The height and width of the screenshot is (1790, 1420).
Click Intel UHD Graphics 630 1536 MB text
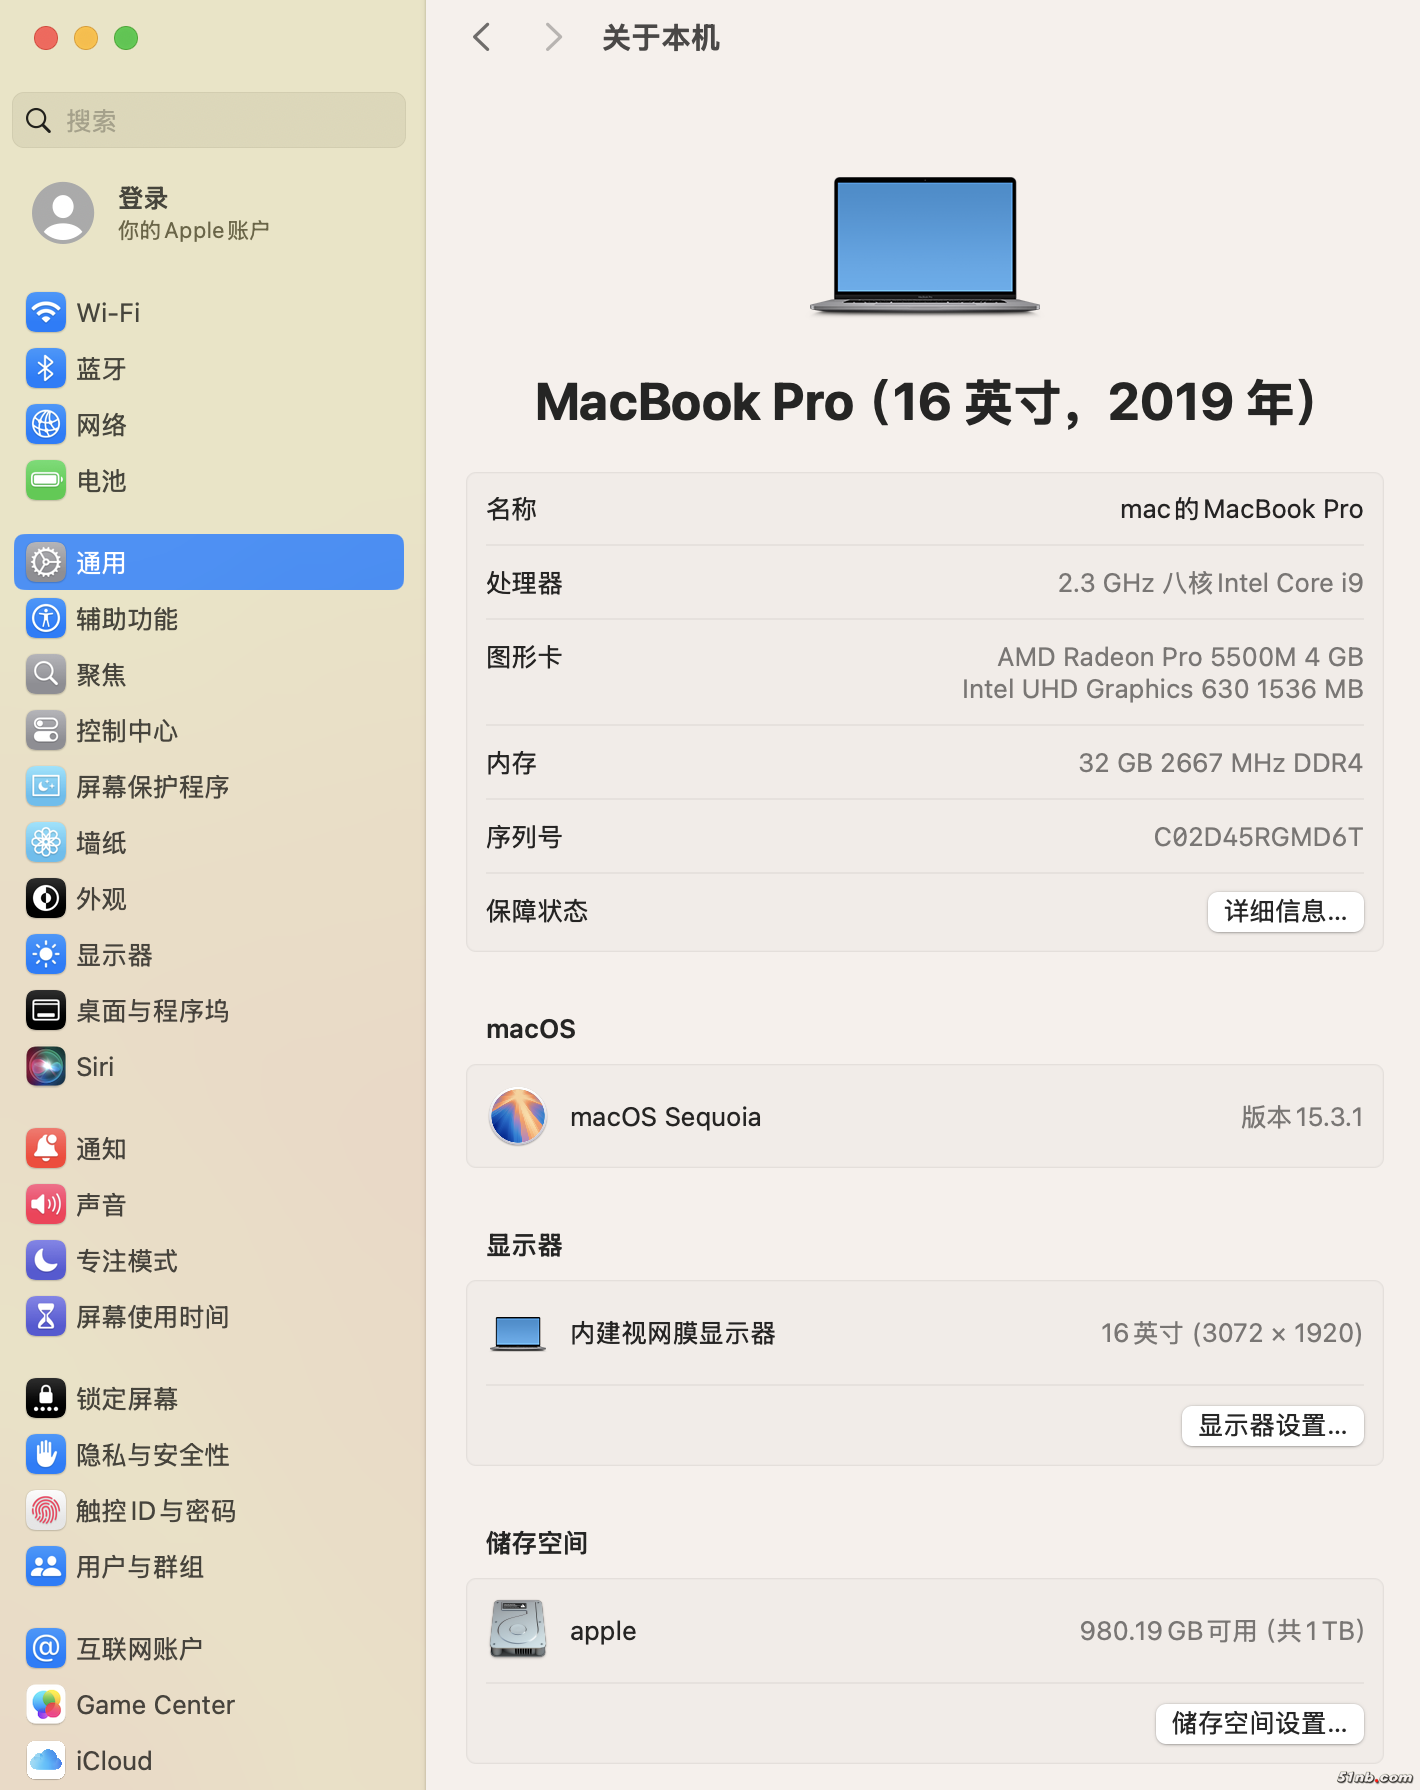pyautogui.click(x=1162, y=689)
